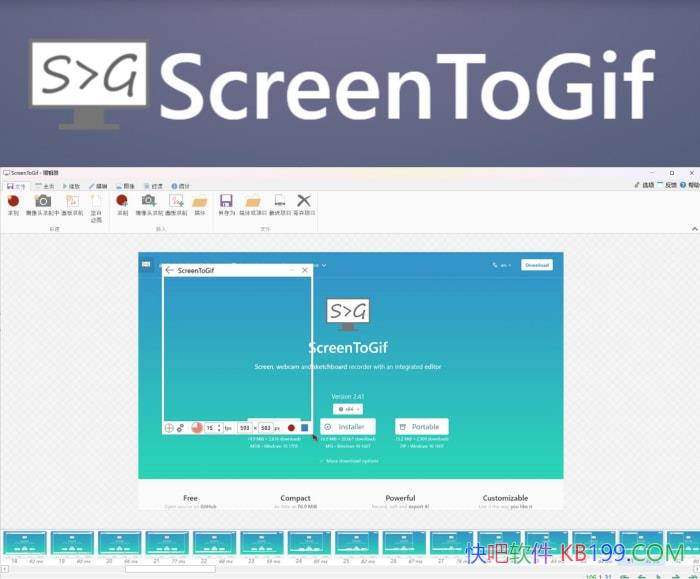Click crosshair snap-to-window icon in recorder
The height and width of the screenshot is (579, 700).
169,428
